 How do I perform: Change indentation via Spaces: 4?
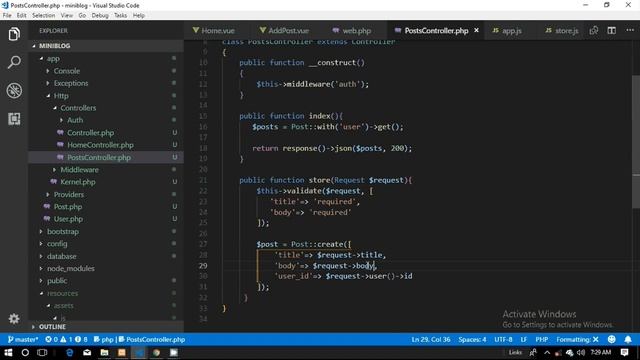point(472,339)
